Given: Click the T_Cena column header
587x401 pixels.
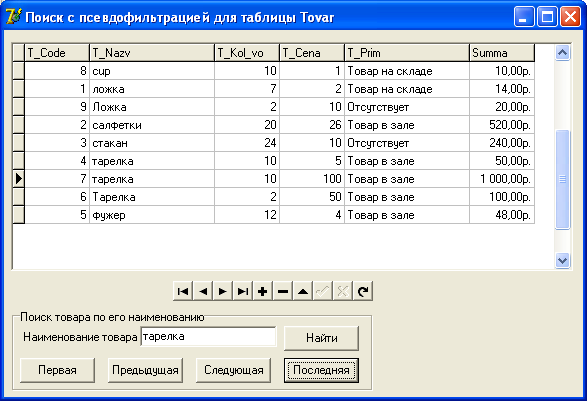Looking at the screenshot, I should (x=312, y=53).
